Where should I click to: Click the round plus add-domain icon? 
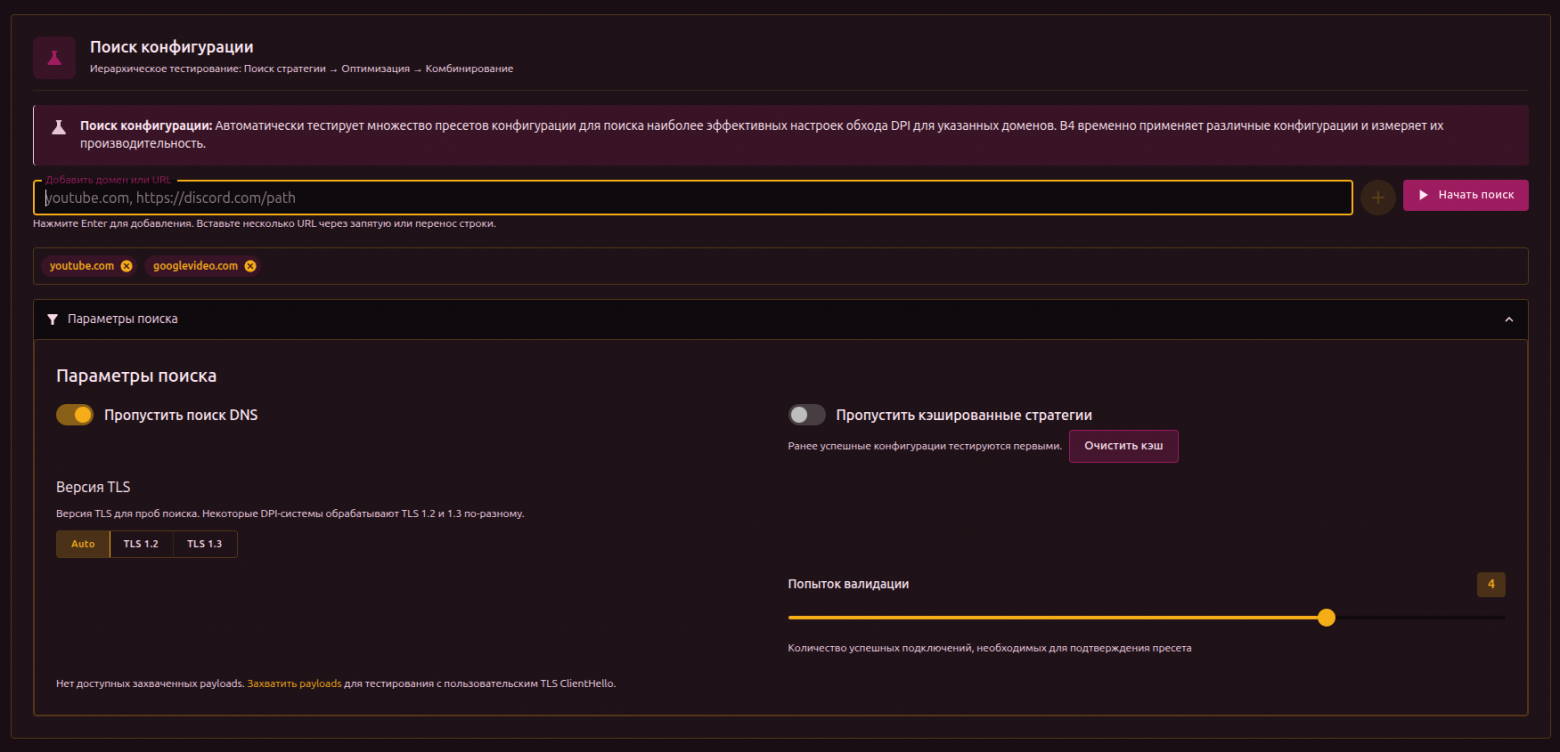pos(1378,198)
